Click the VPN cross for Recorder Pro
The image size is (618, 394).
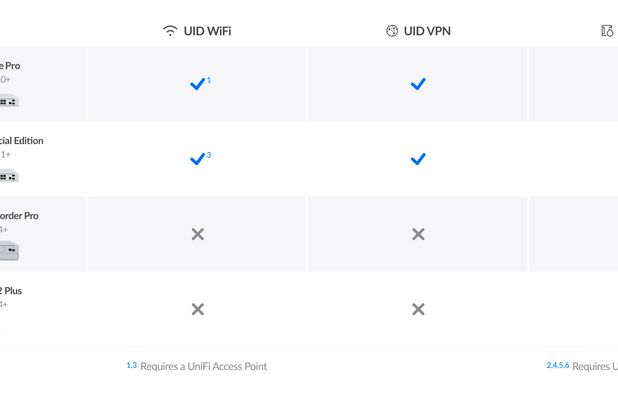point(418,234)
